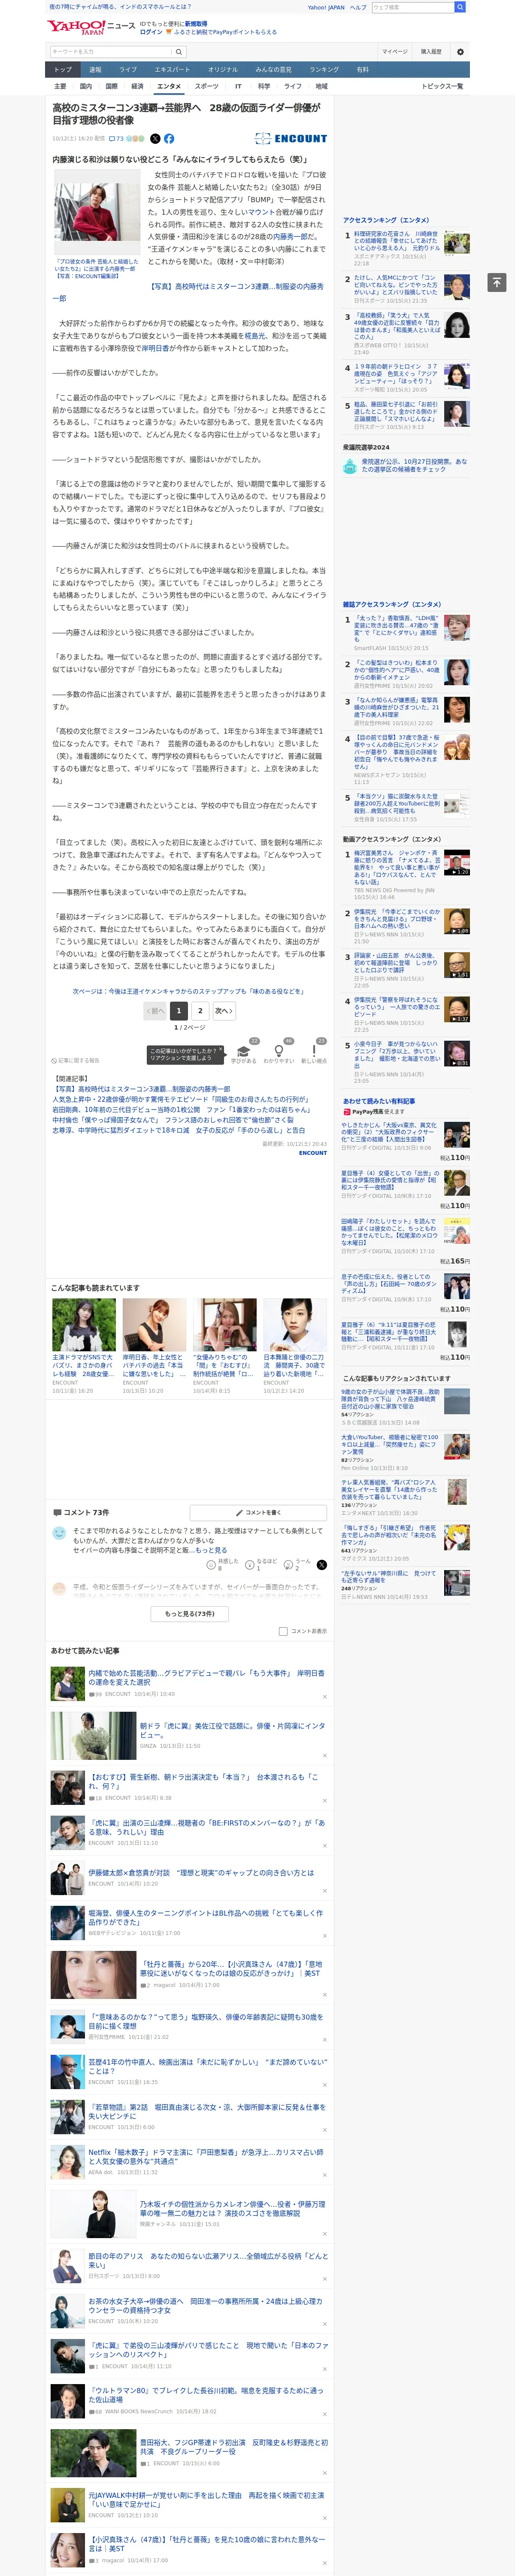Click the Yahoo! JAPAN news logo
Screen dimensions: 515x2576
pyautogui.click(x=91, y=27)
